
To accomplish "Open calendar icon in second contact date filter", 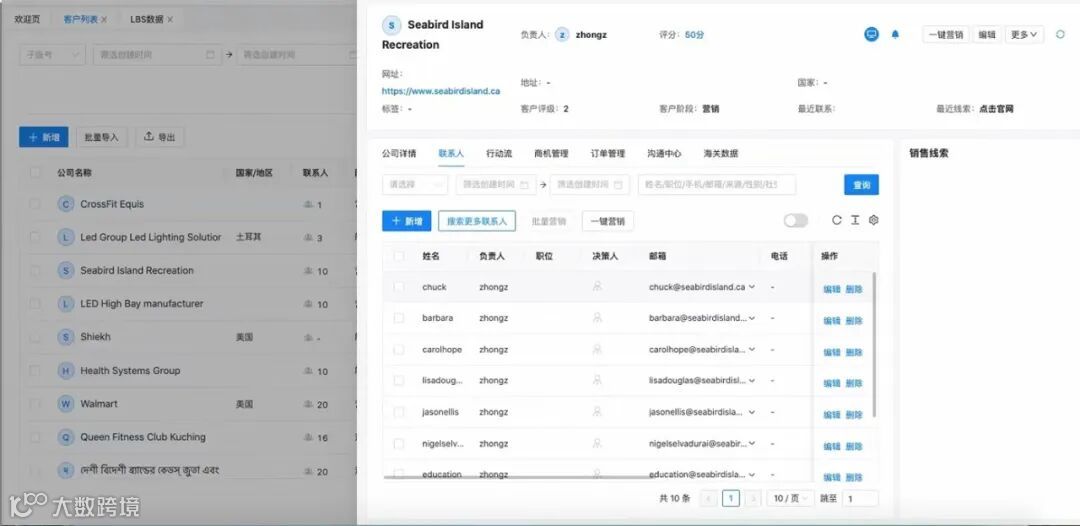I will click(x=618, y=185).
